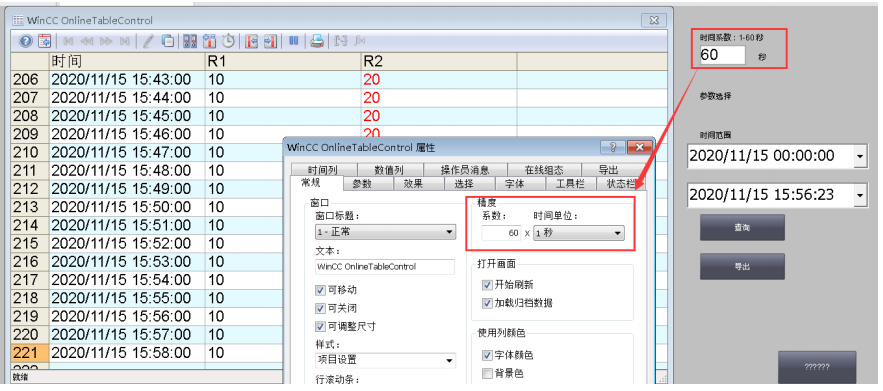Open the help icon in the table toolbar
Viewport: 883px width, 391px height.
coord(26,41)
